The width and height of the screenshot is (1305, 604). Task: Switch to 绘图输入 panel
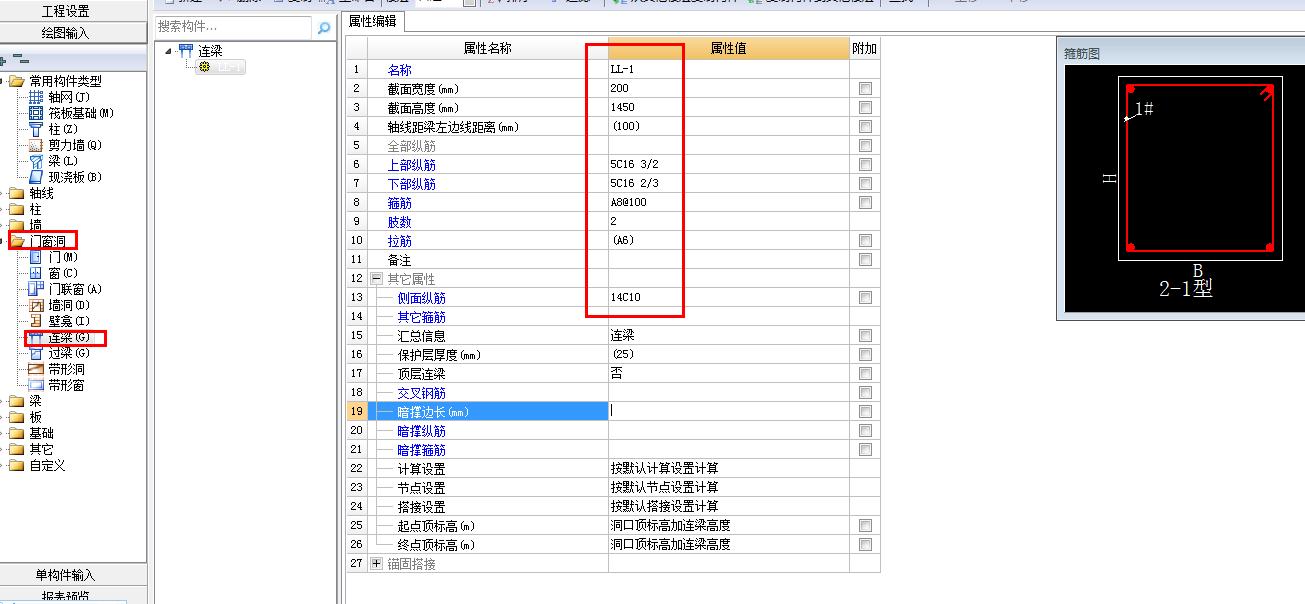(x=65, y=33)
